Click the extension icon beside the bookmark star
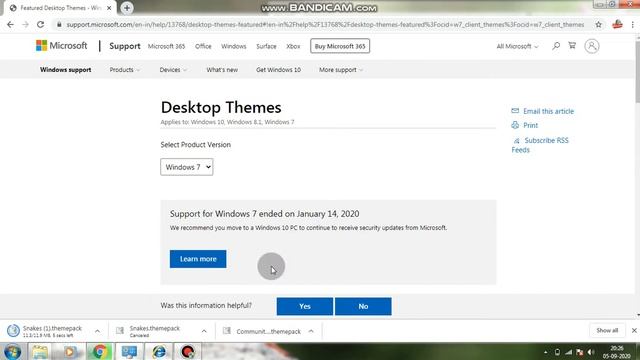Viewport: 640px width, 360px height. [617, 24]
